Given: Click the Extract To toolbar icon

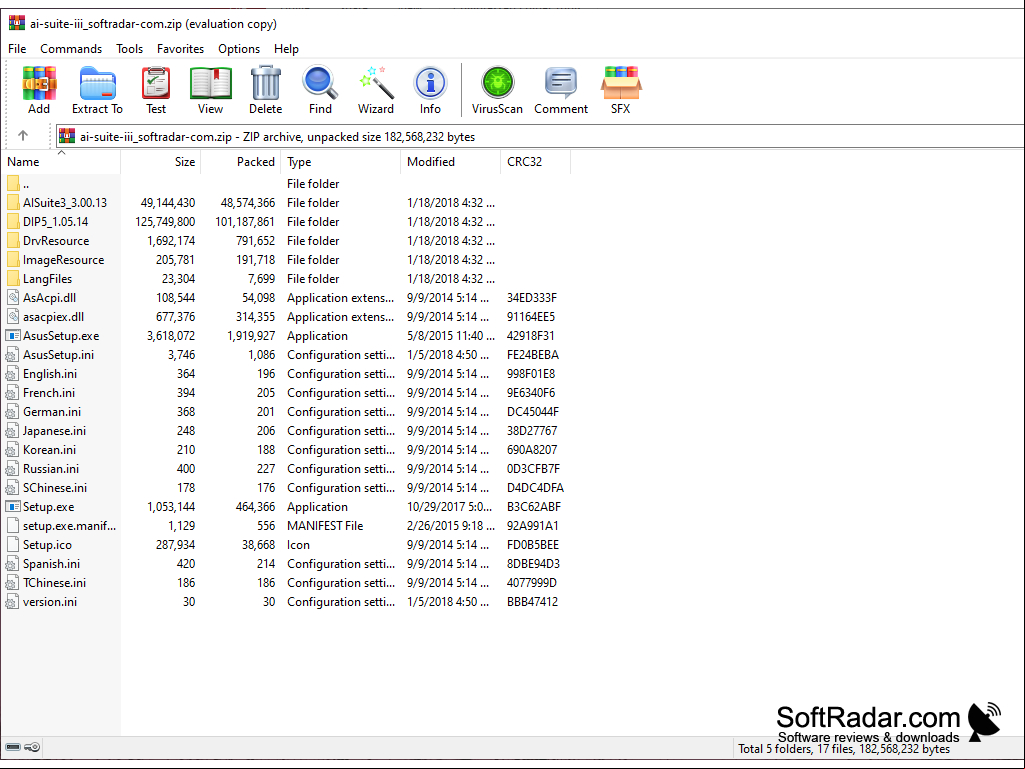Looking at the screenshot, I should point(97,84).
